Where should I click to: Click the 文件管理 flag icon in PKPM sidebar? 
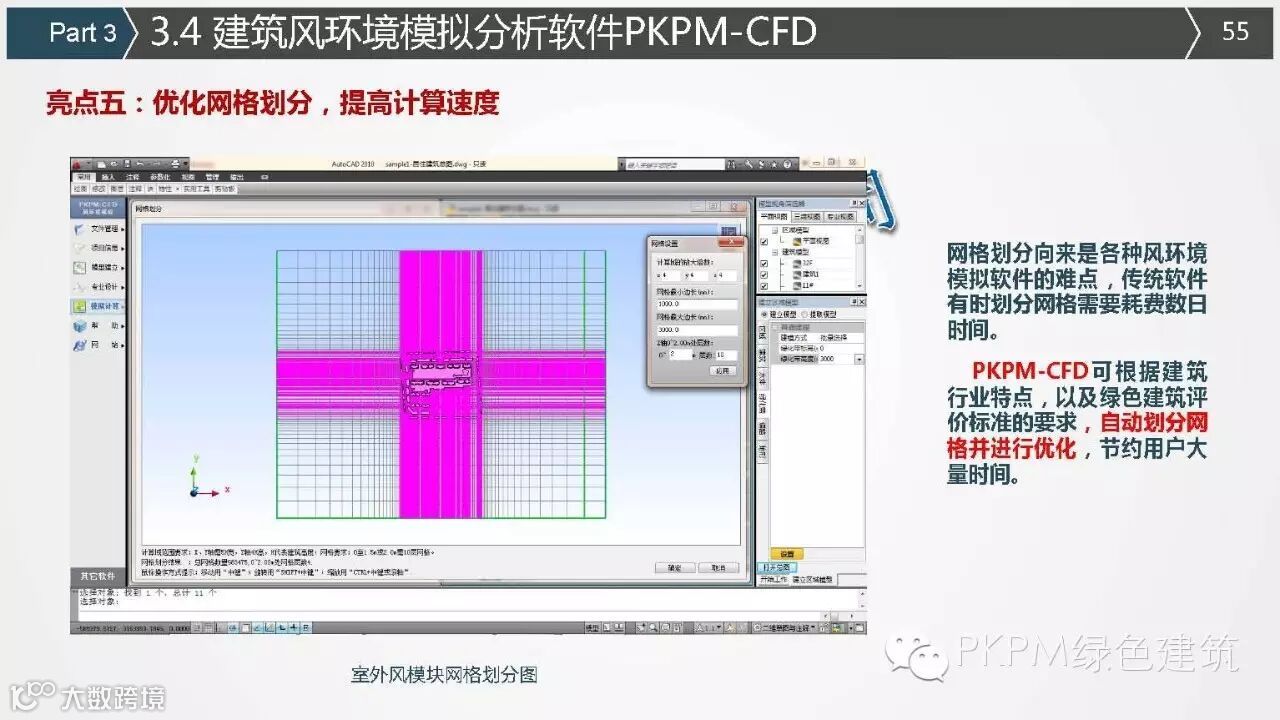click(79, 229)
